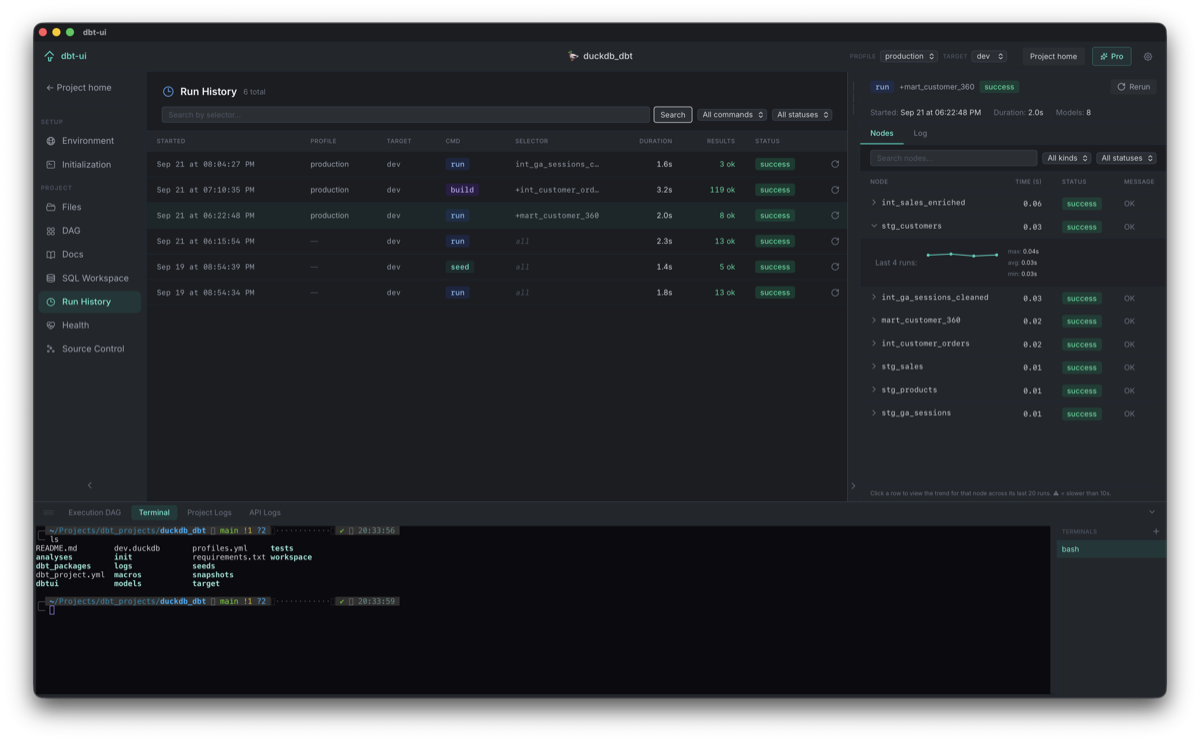Rerun the Sep 19 08:54:34 PM run via its icon
The image size is (1200, 742).
coord(835,293)
